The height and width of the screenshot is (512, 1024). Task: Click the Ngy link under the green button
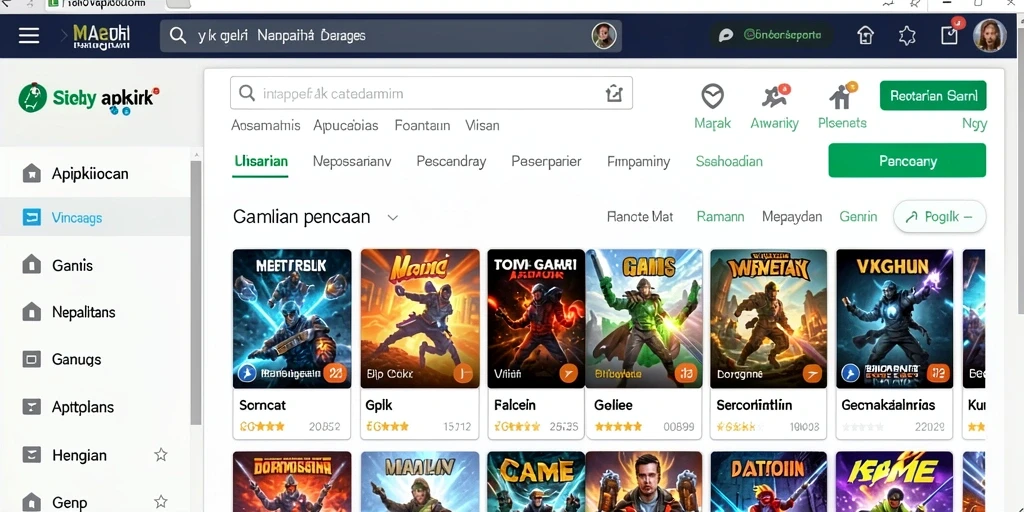tap(975, 124)
